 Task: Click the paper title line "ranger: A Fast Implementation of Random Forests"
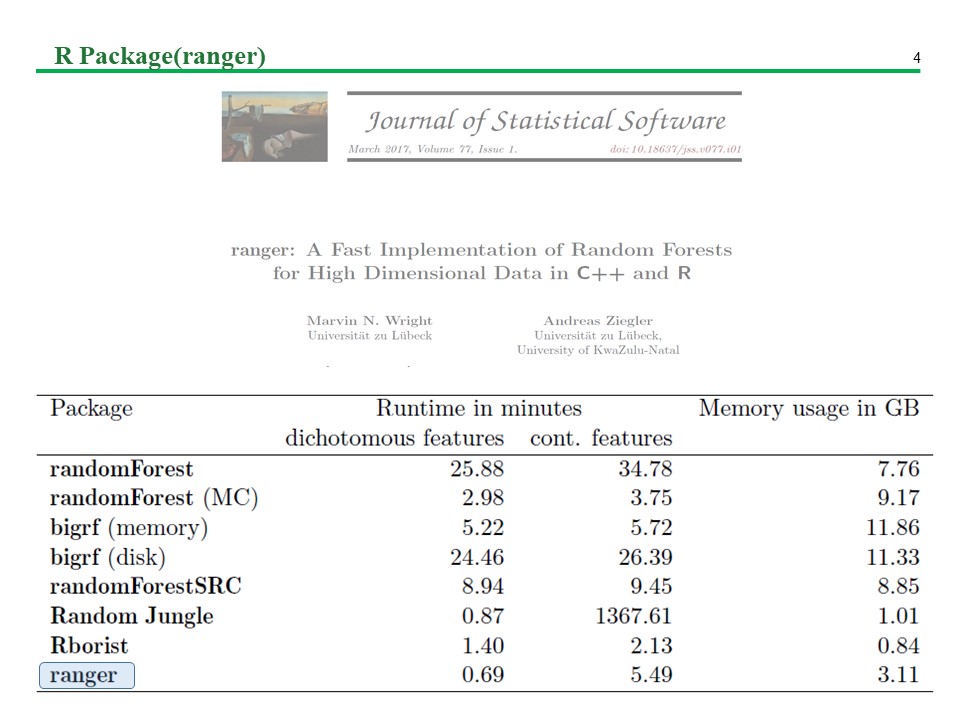coord(481,250)
